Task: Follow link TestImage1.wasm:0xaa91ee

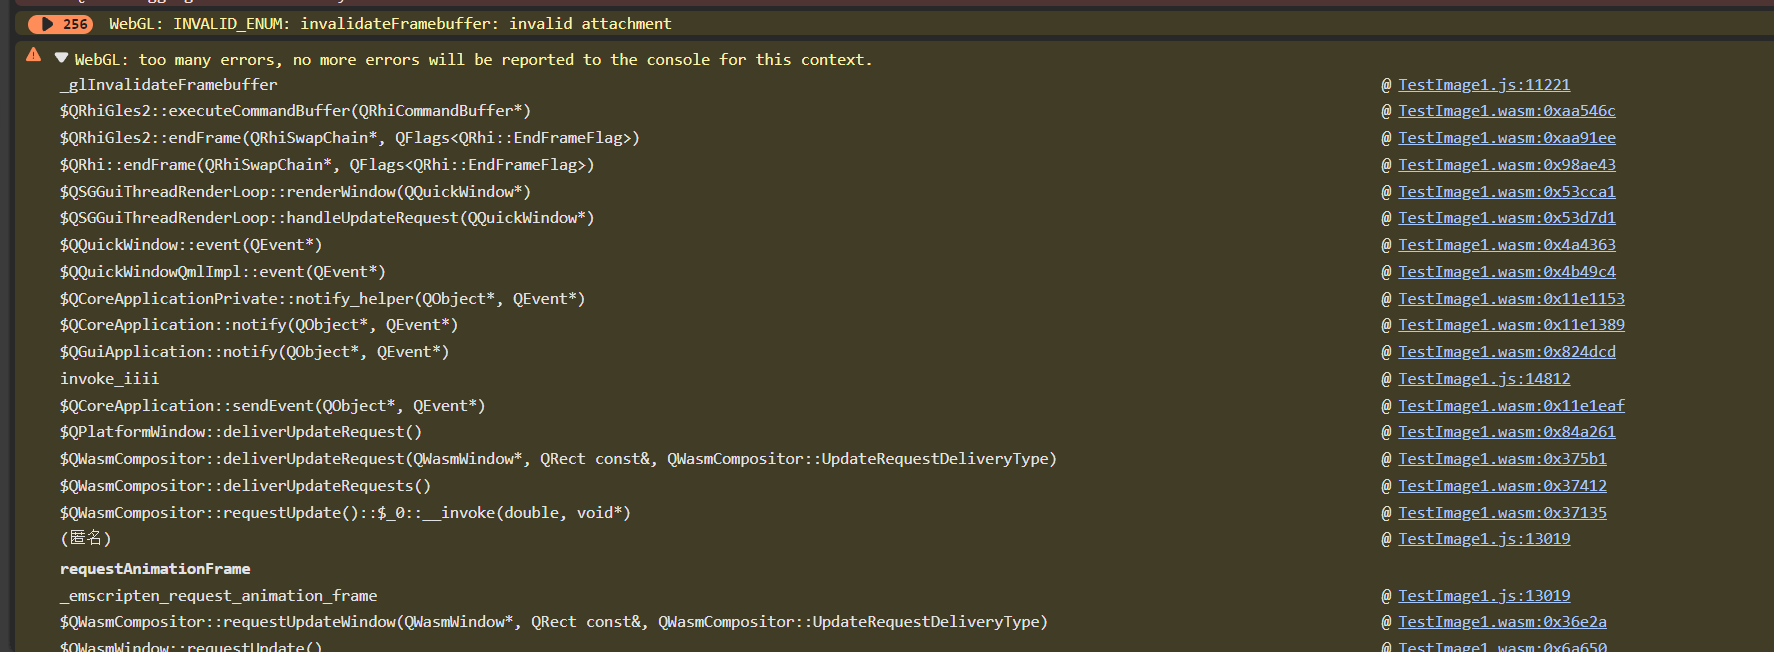Action: pos(1506,138)
